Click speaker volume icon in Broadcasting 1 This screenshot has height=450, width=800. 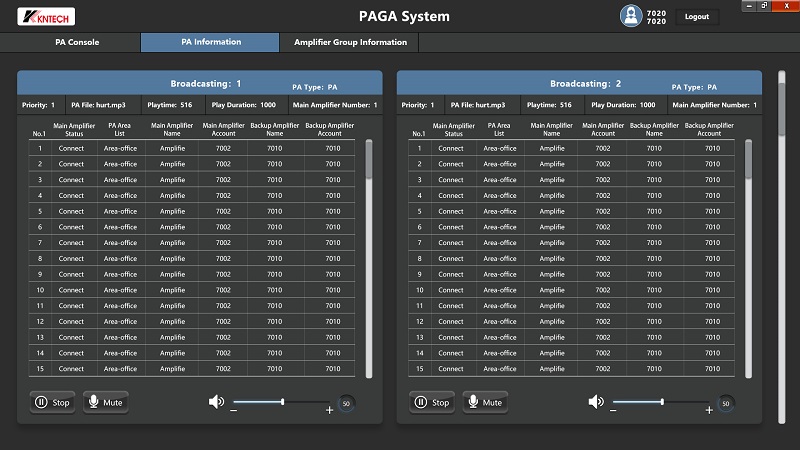[x=216, y=402]
